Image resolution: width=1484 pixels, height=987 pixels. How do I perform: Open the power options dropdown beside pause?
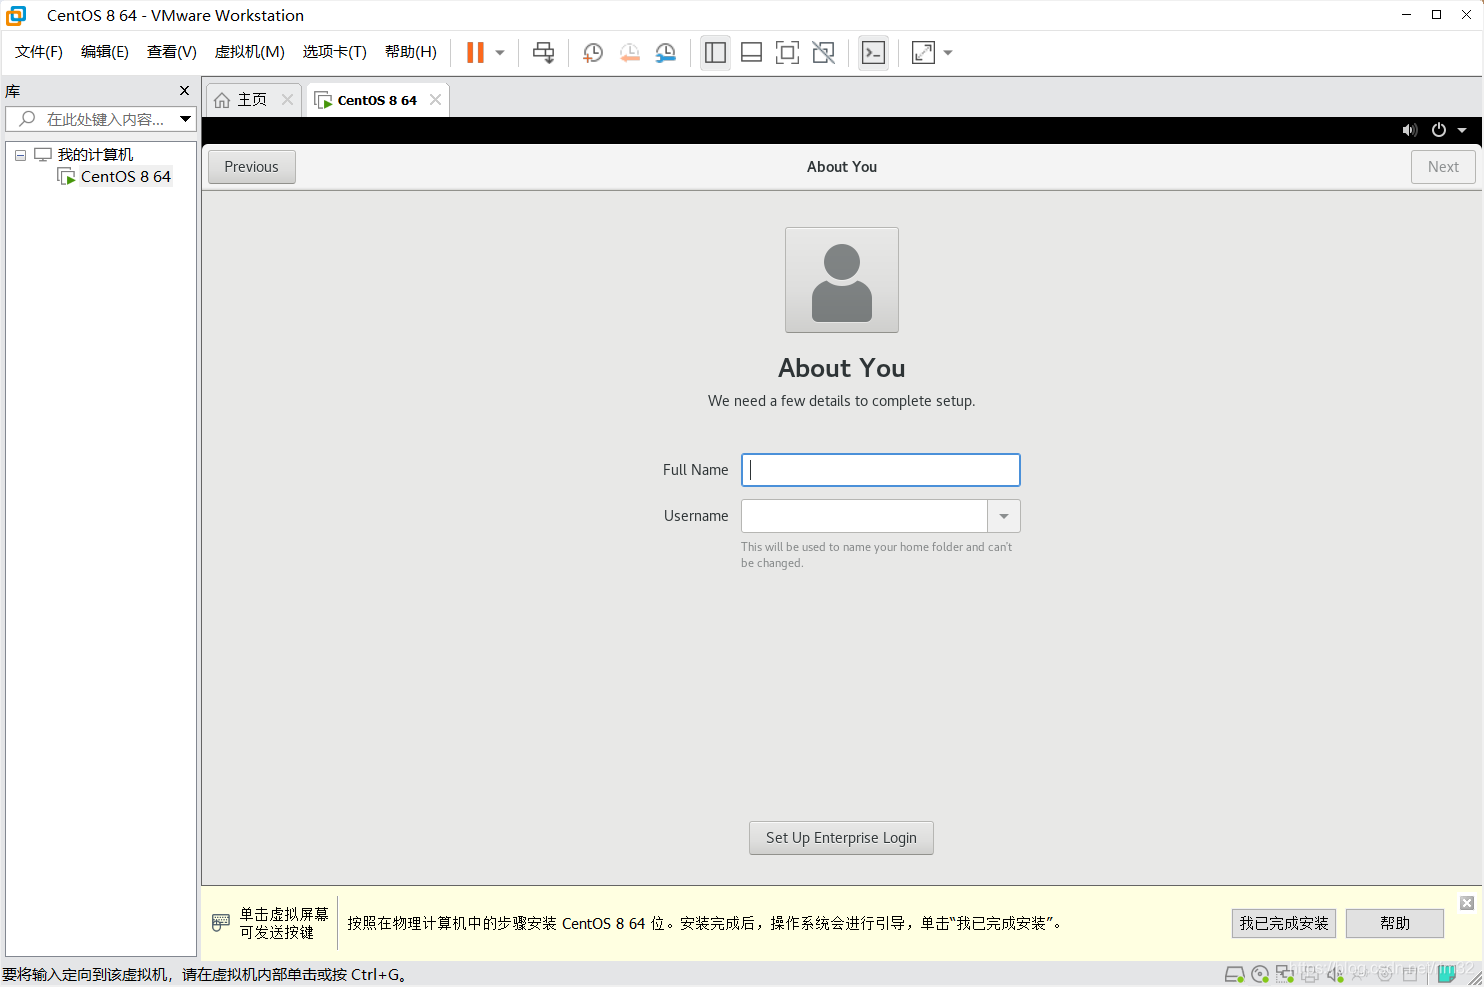pos(500,53)
